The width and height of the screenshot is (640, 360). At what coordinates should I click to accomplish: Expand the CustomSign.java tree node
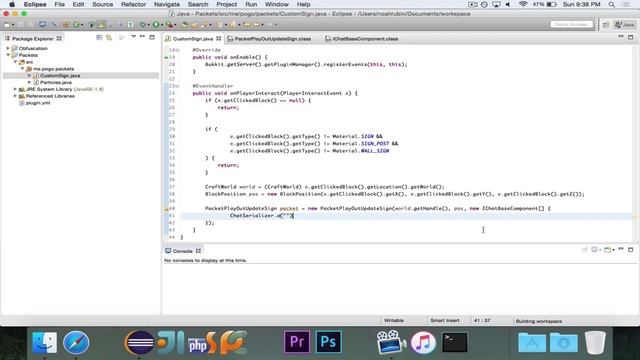click(29, 76)
